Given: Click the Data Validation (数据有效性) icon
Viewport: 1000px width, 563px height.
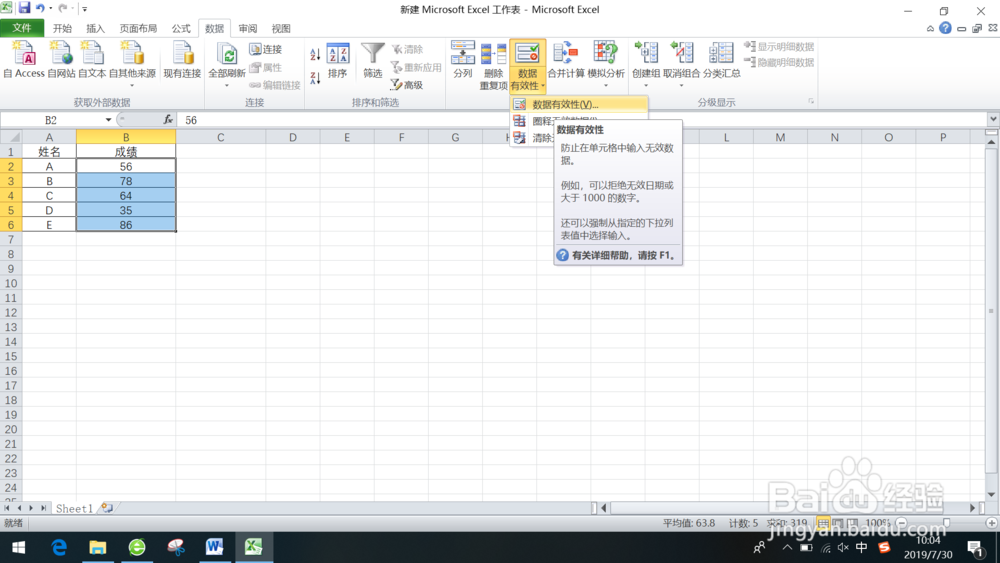Looking at the screenshot, I should tap(527, 54).
